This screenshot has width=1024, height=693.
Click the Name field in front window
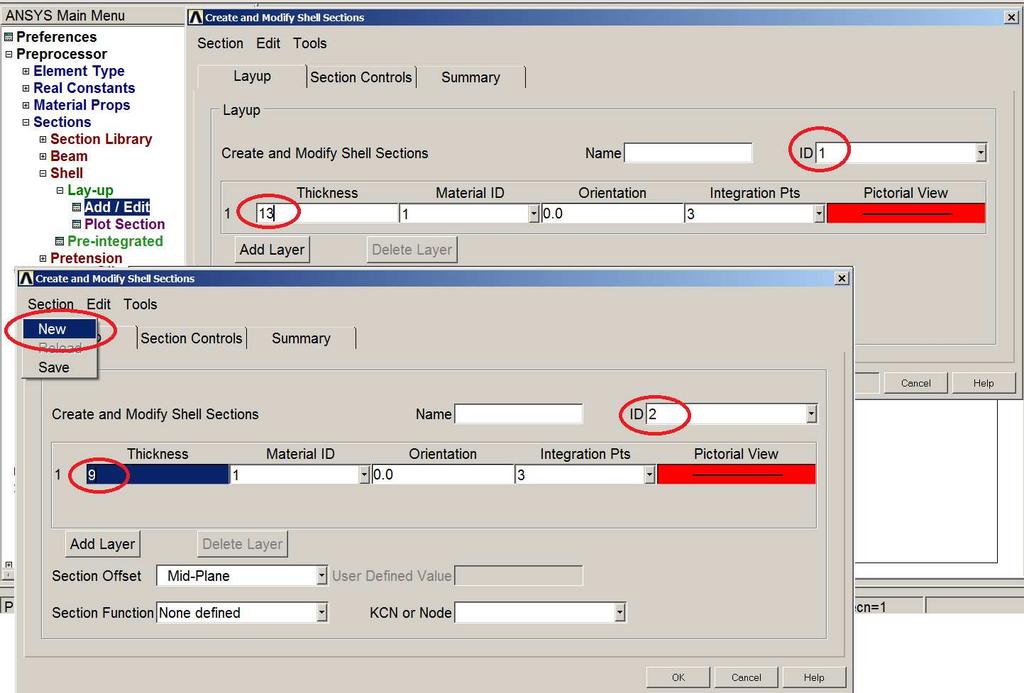tap(518, 413)
